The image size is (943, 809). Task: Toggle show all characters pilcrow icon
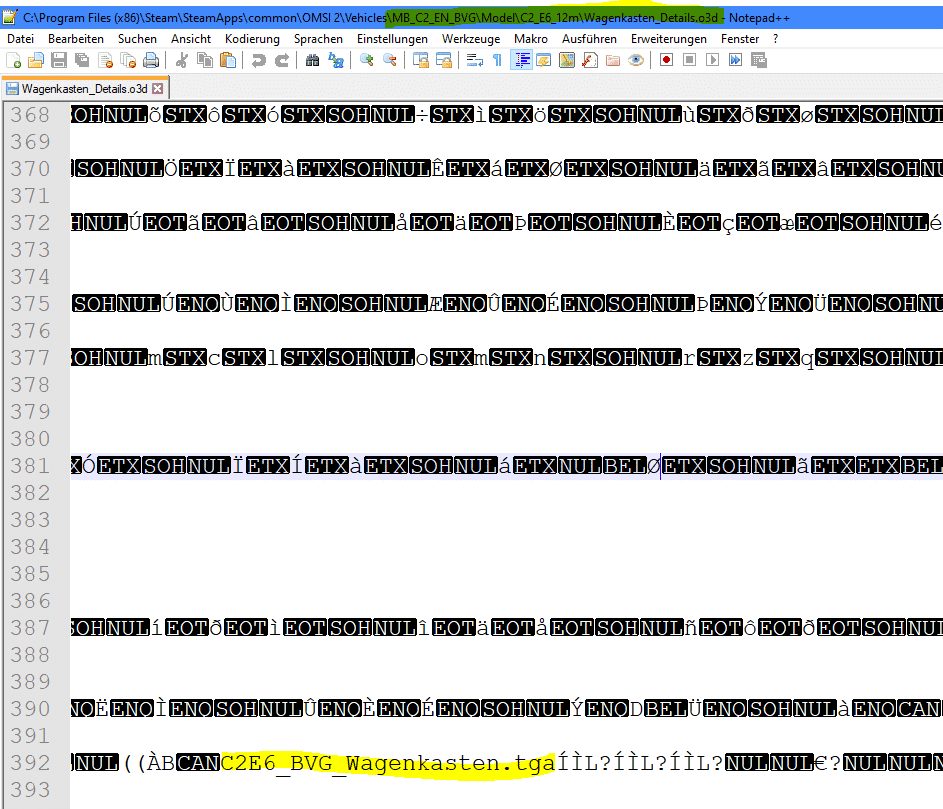(497, 60)
